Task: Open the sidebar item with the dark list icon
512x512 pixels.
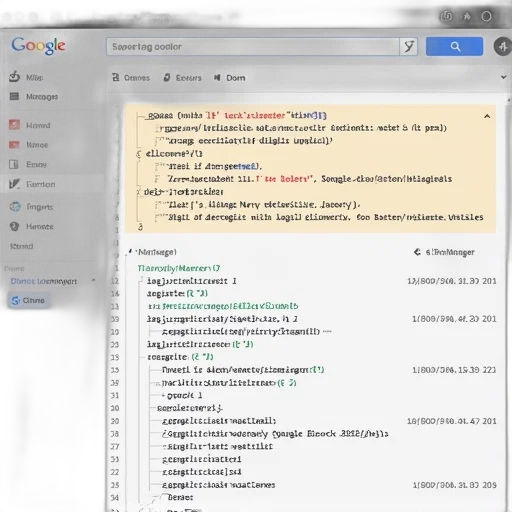Action: pos(33,97)
